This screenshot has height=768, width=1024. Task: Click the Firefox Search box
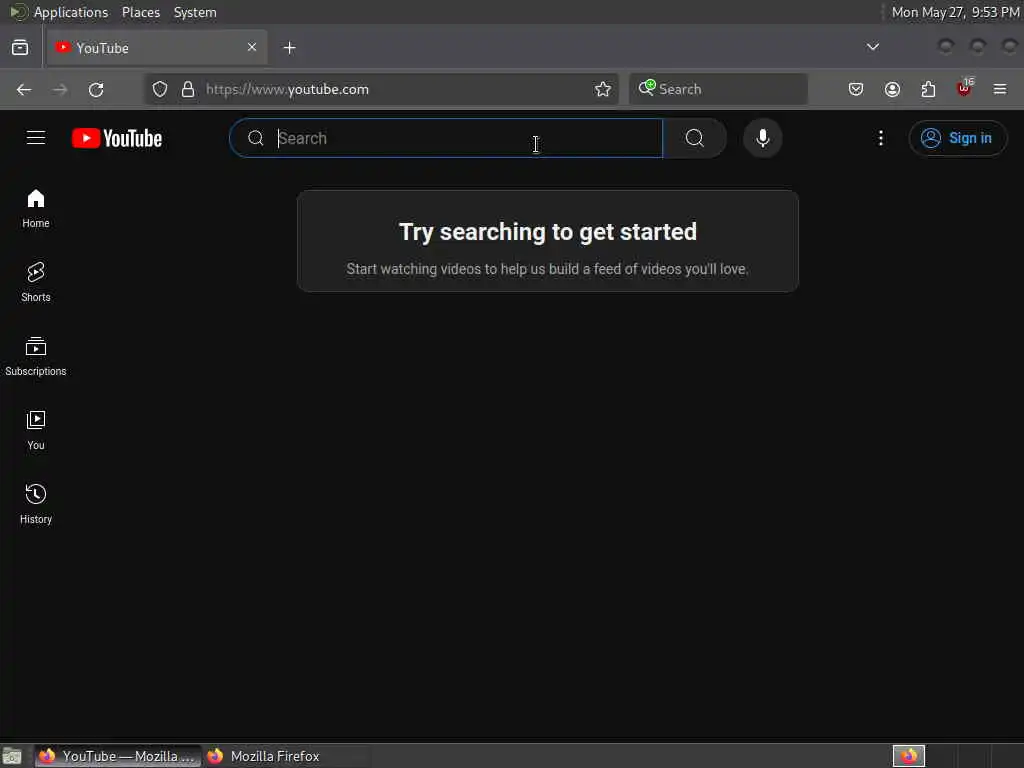tap(718, 89)
